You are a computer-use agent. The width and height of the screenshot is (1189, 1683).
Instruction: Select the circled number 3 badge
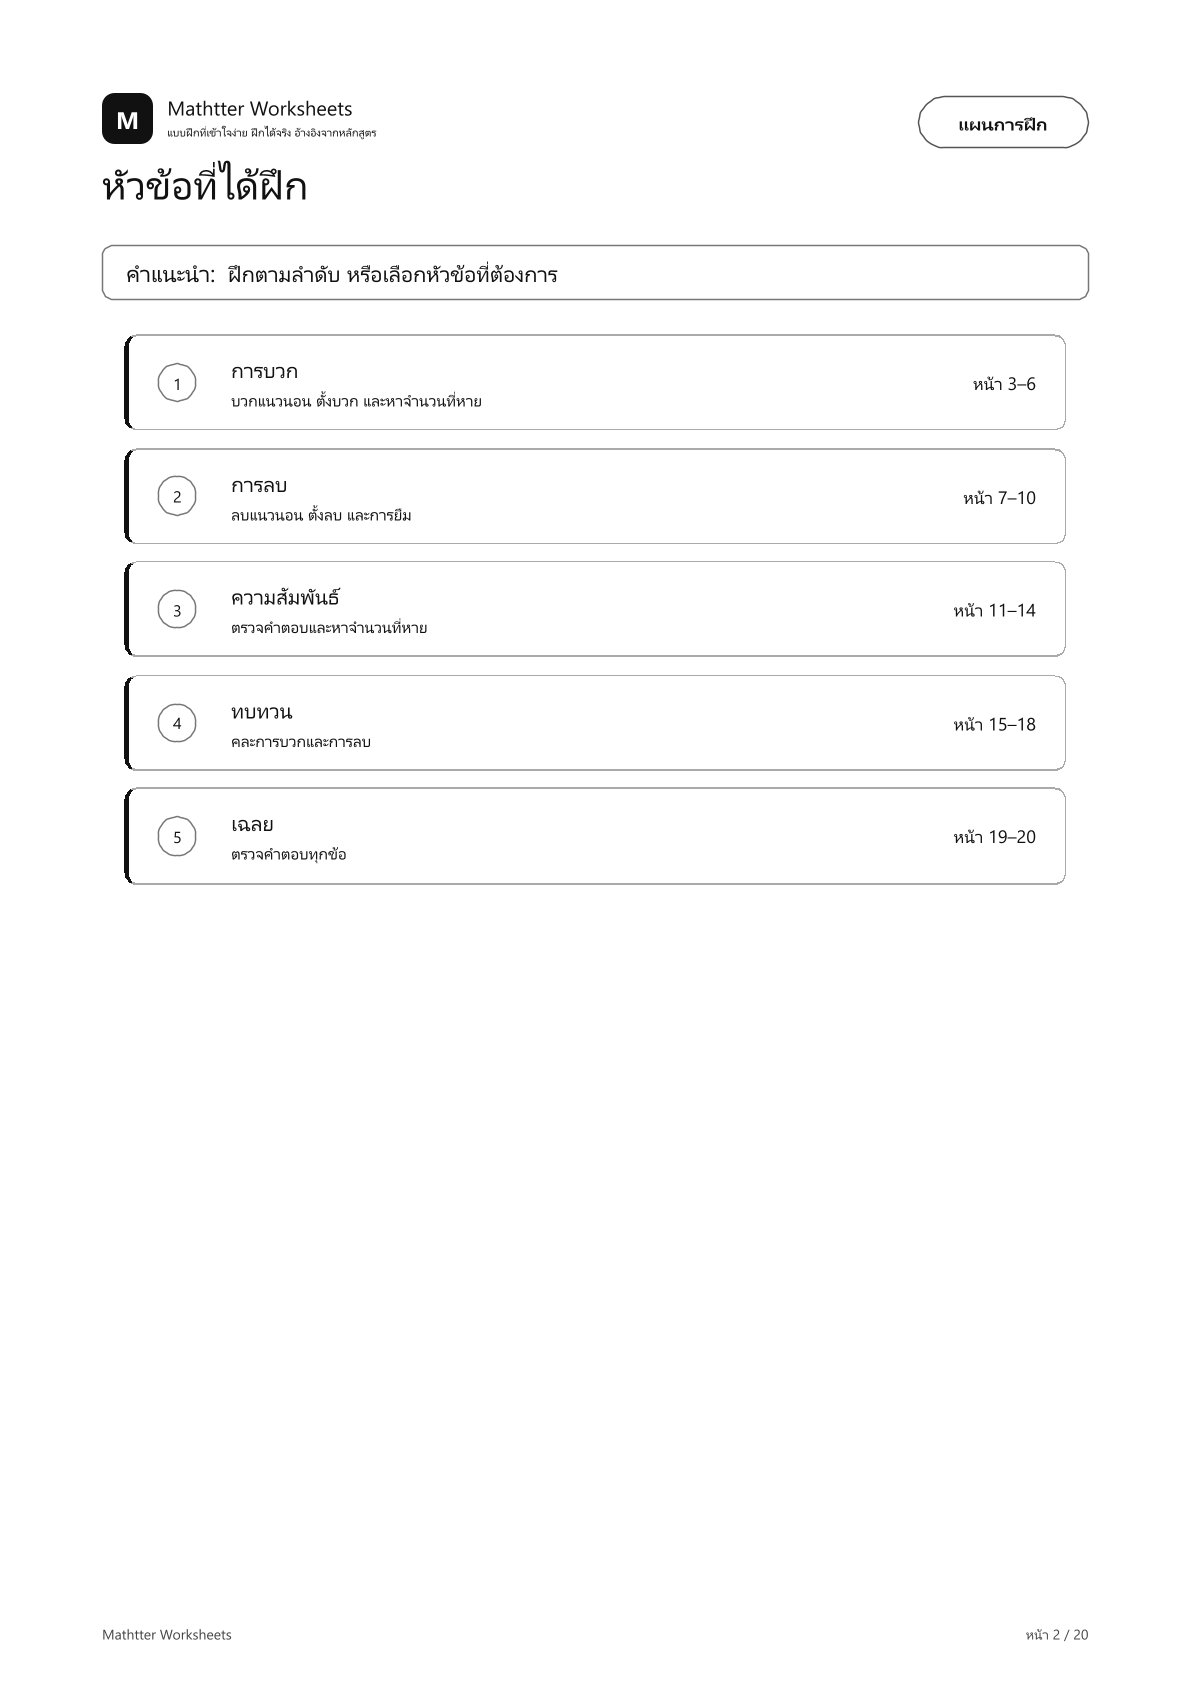(177, 610)
